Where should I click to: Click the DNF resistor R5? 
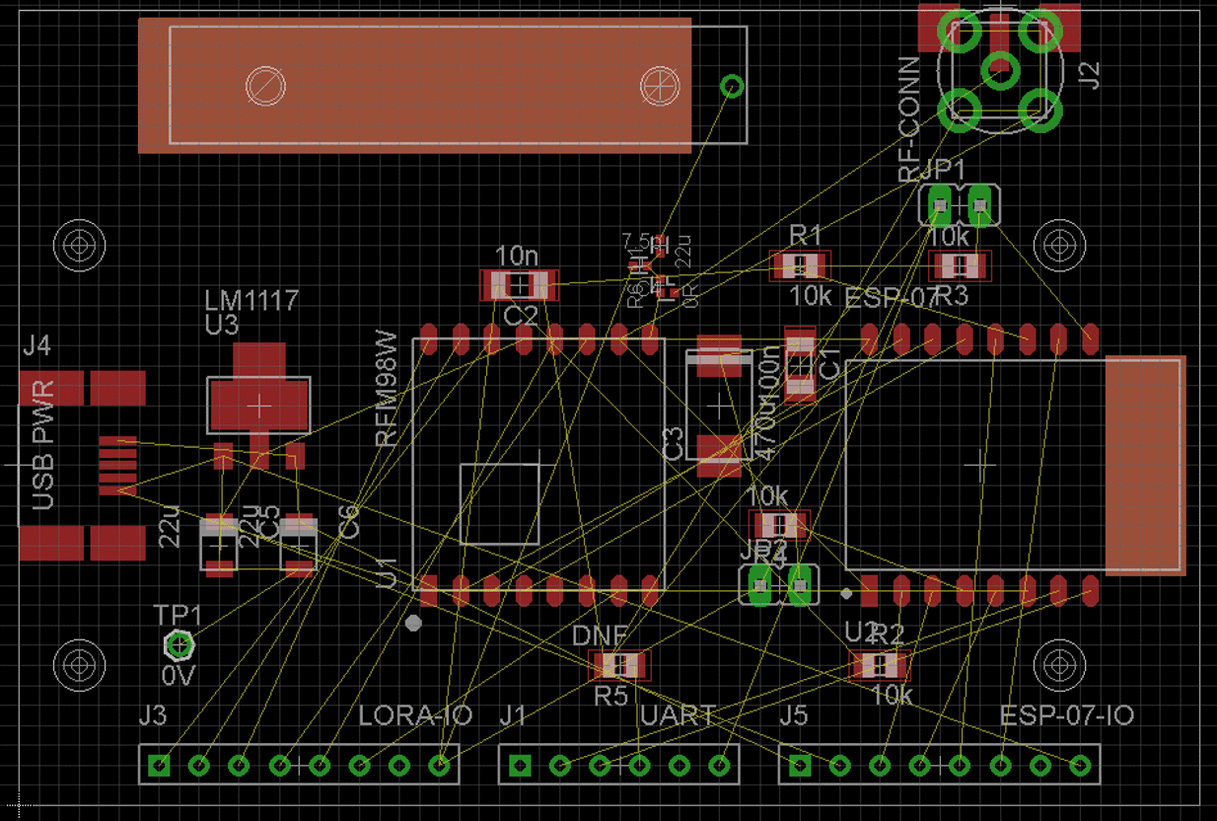click(620, 664)
